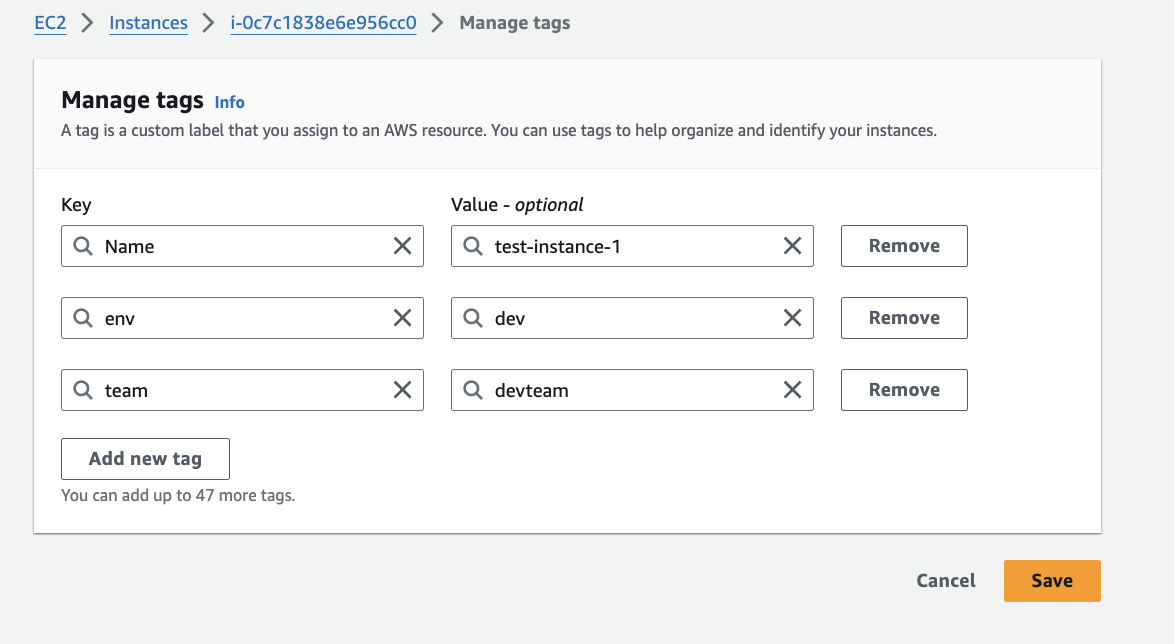
Task: Clear the devteam value using X icon
Action: (792, 390)
